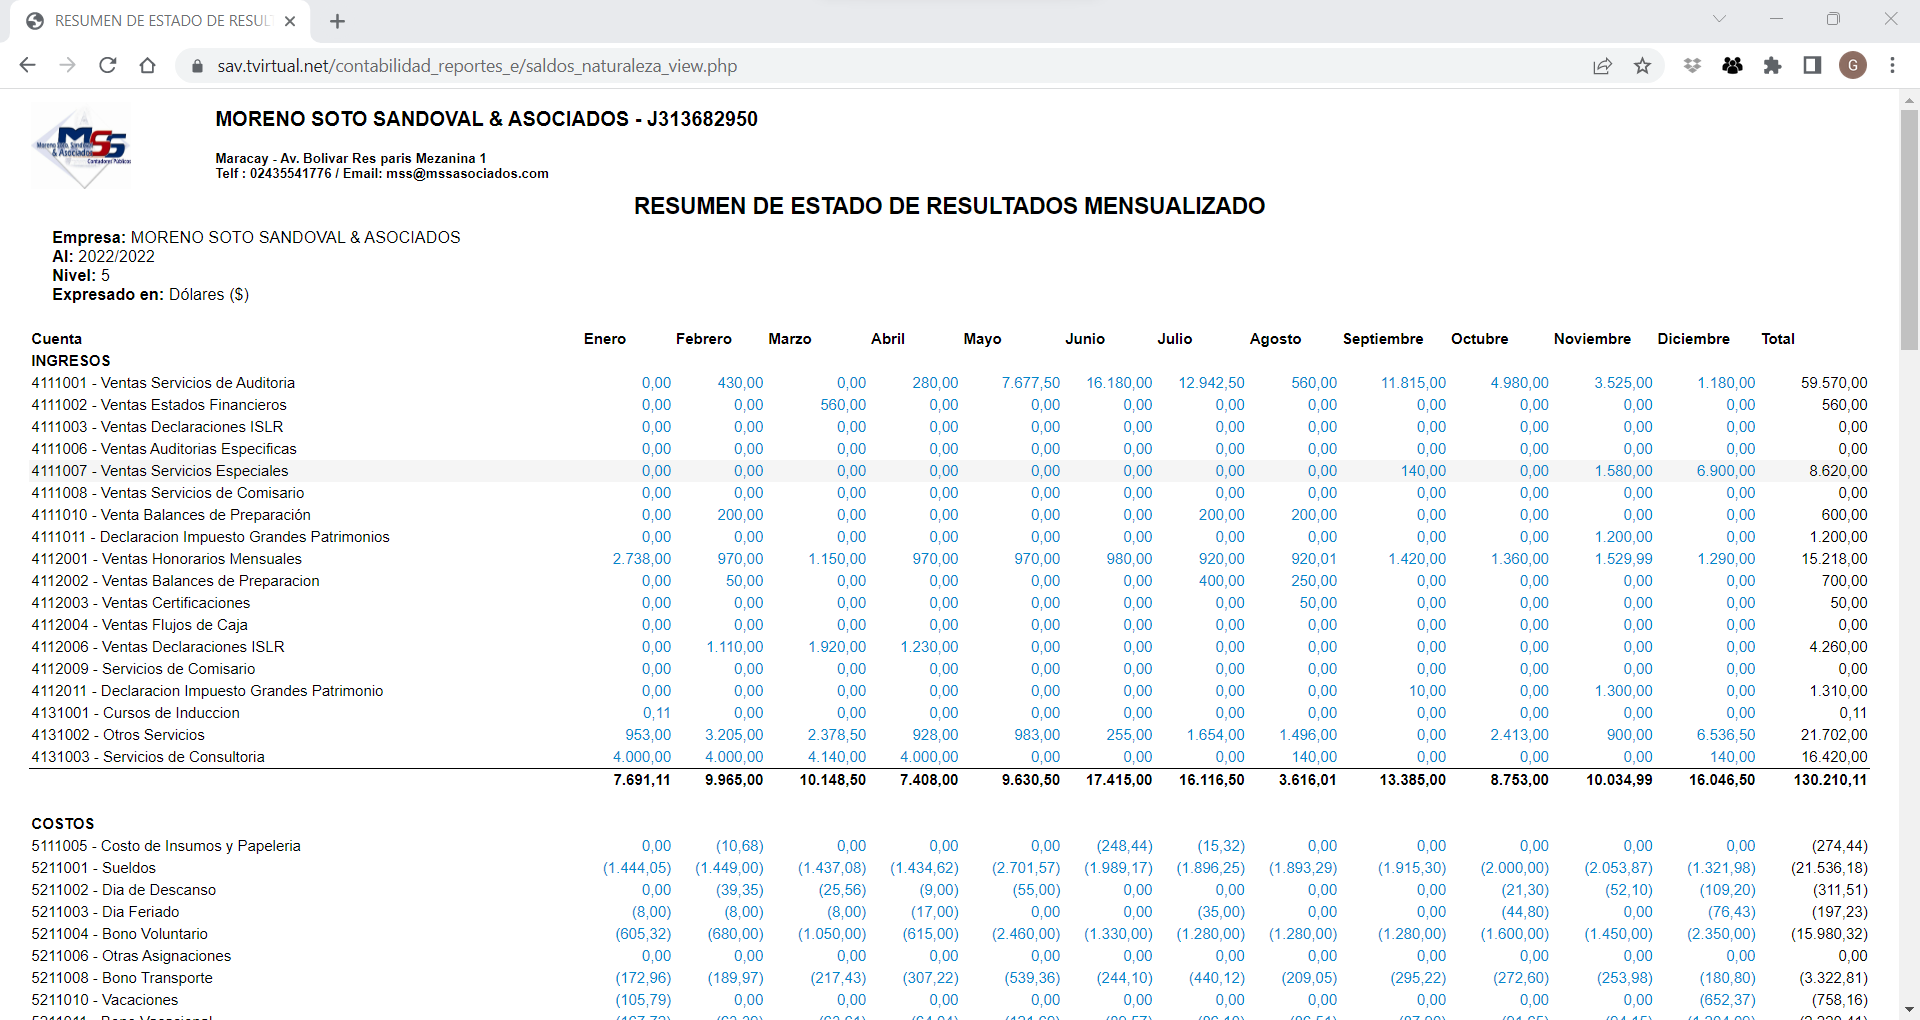
Task: Bookmark this page with star
Action: [1642, 66]
